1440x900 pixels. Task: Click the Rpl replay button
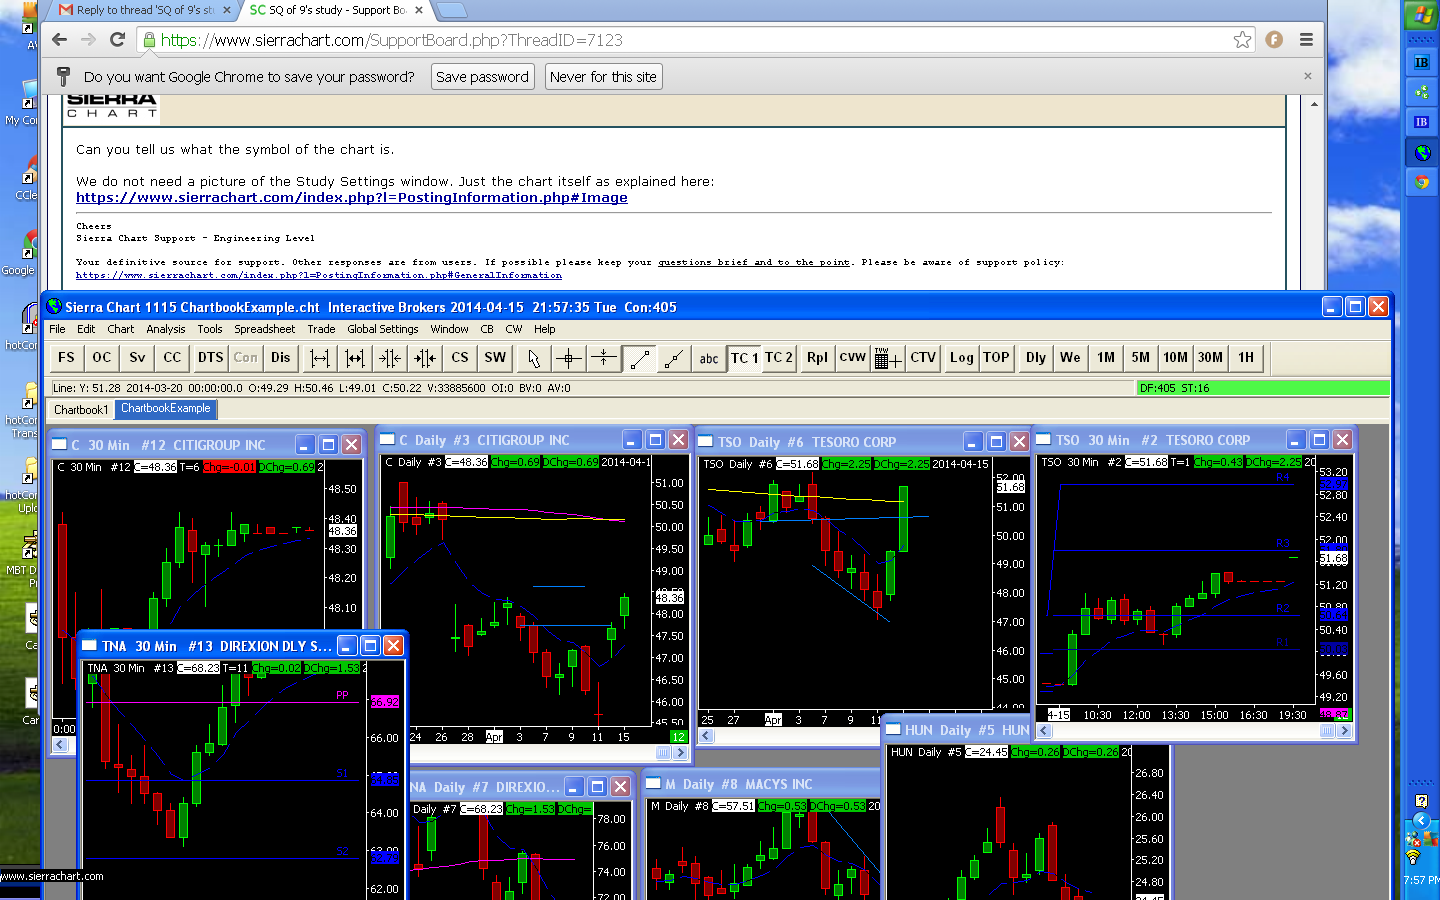[817, 358]
